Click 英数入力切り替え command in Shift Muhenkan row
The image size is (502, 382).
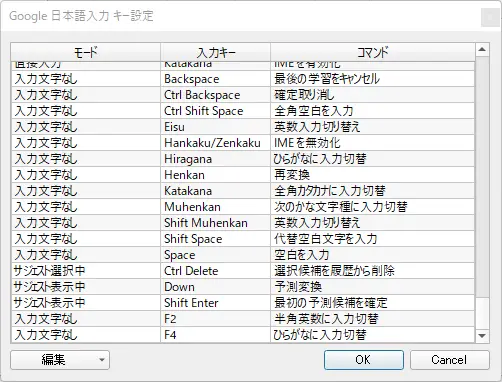(373, 223)
